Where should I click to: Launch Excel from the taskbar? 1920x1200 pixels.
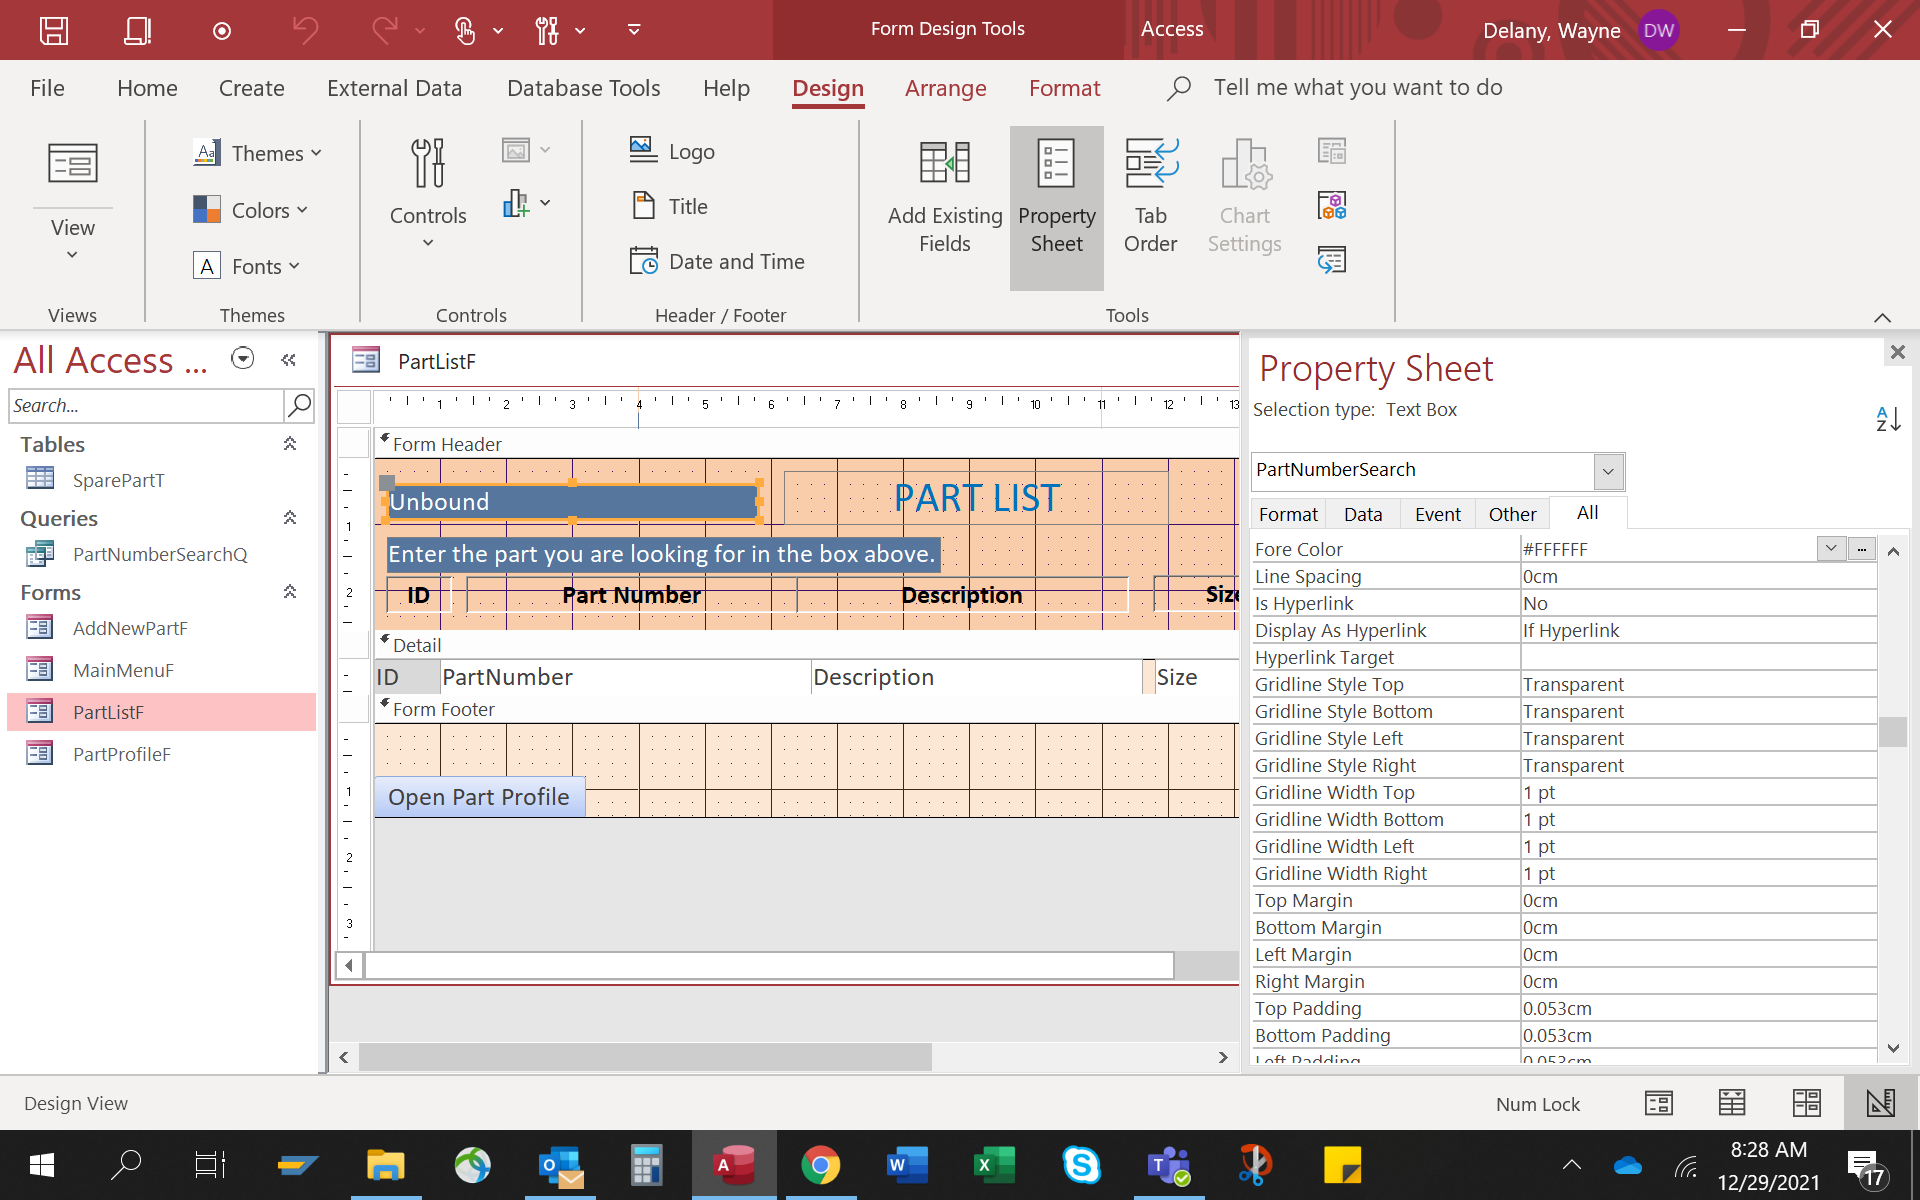pos(994,1164)
